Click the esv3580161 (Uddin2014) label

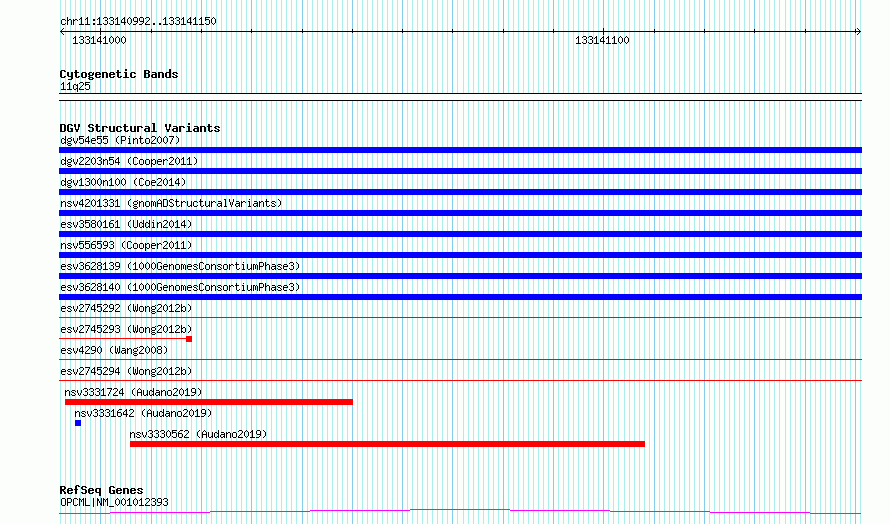pos(126,224)
